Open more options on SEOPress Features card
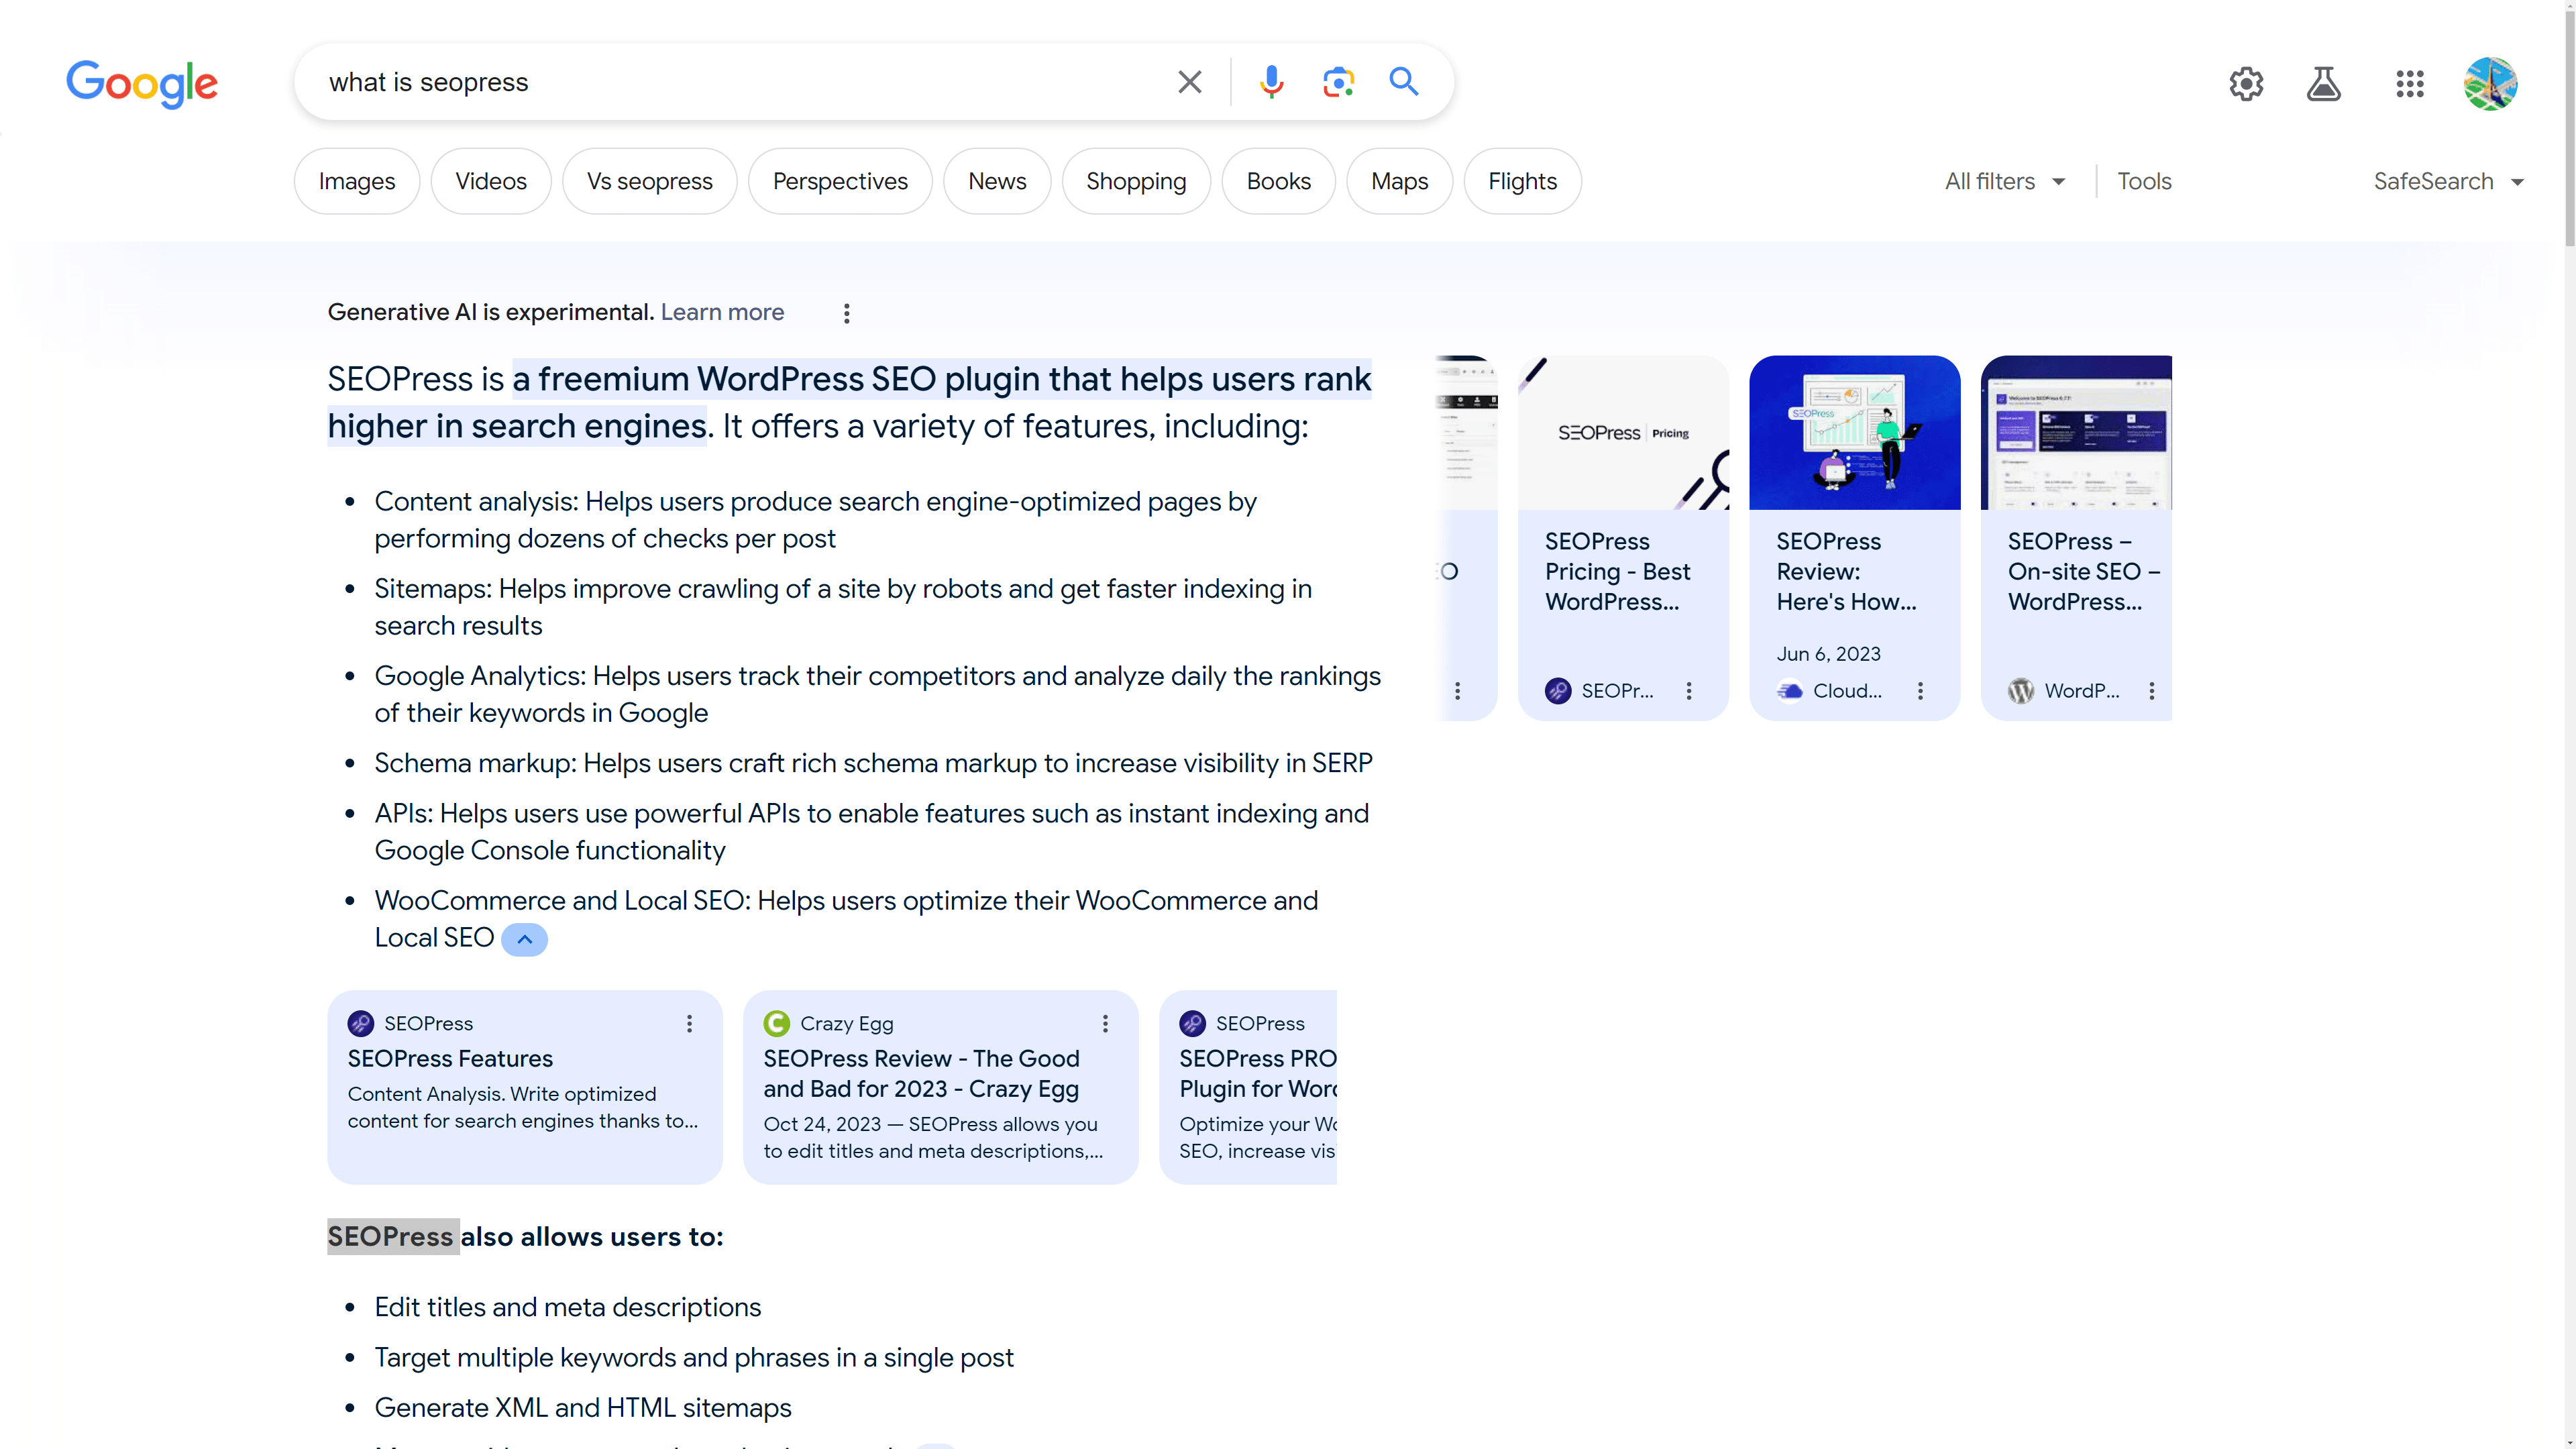Viewport: 2576px width, 1449px height. click(689, 1023)
